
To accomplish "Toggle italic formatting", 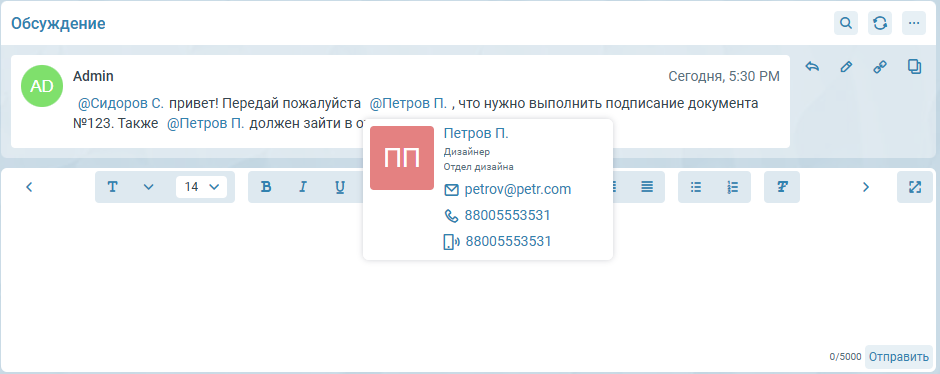I will coord(303,187).
